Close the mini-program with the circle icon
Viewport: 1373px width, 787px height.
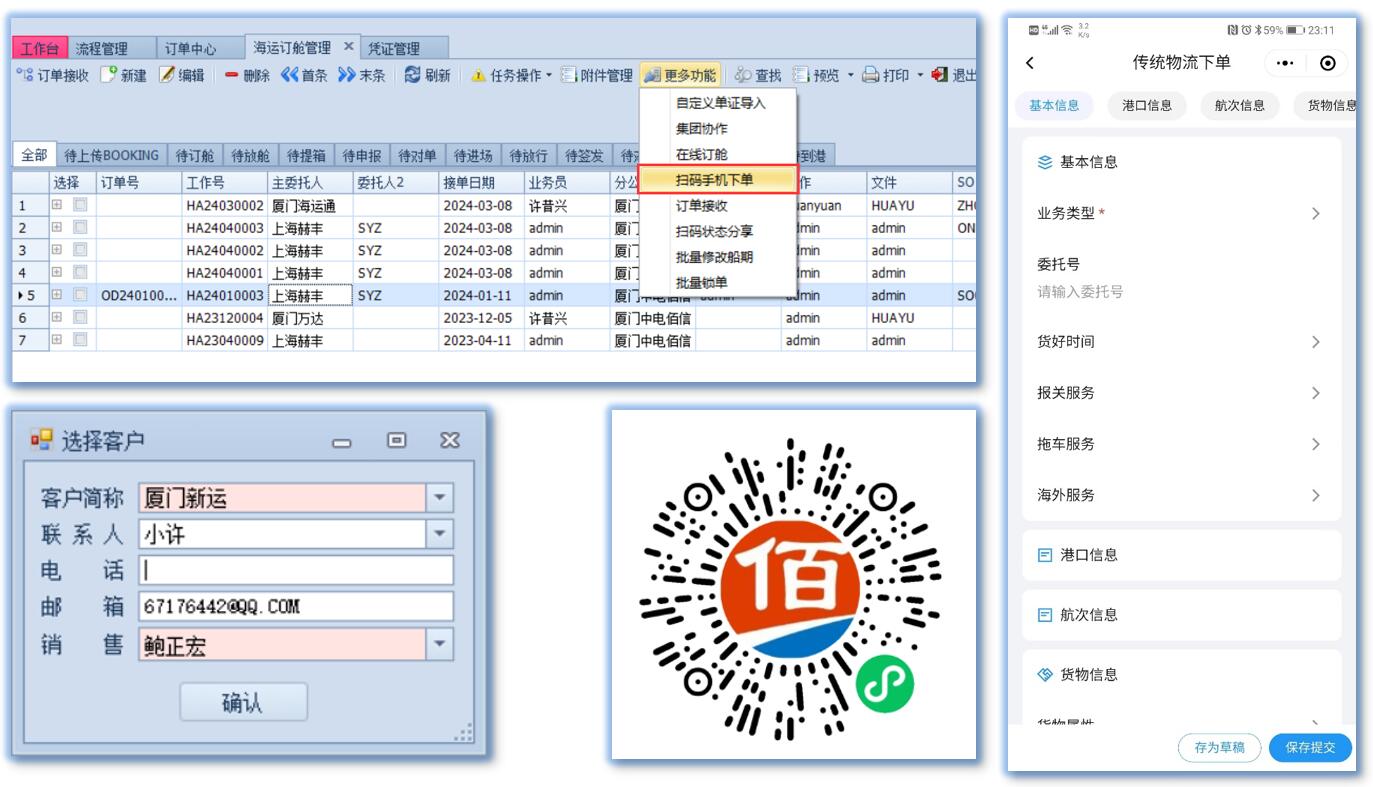1328,63
